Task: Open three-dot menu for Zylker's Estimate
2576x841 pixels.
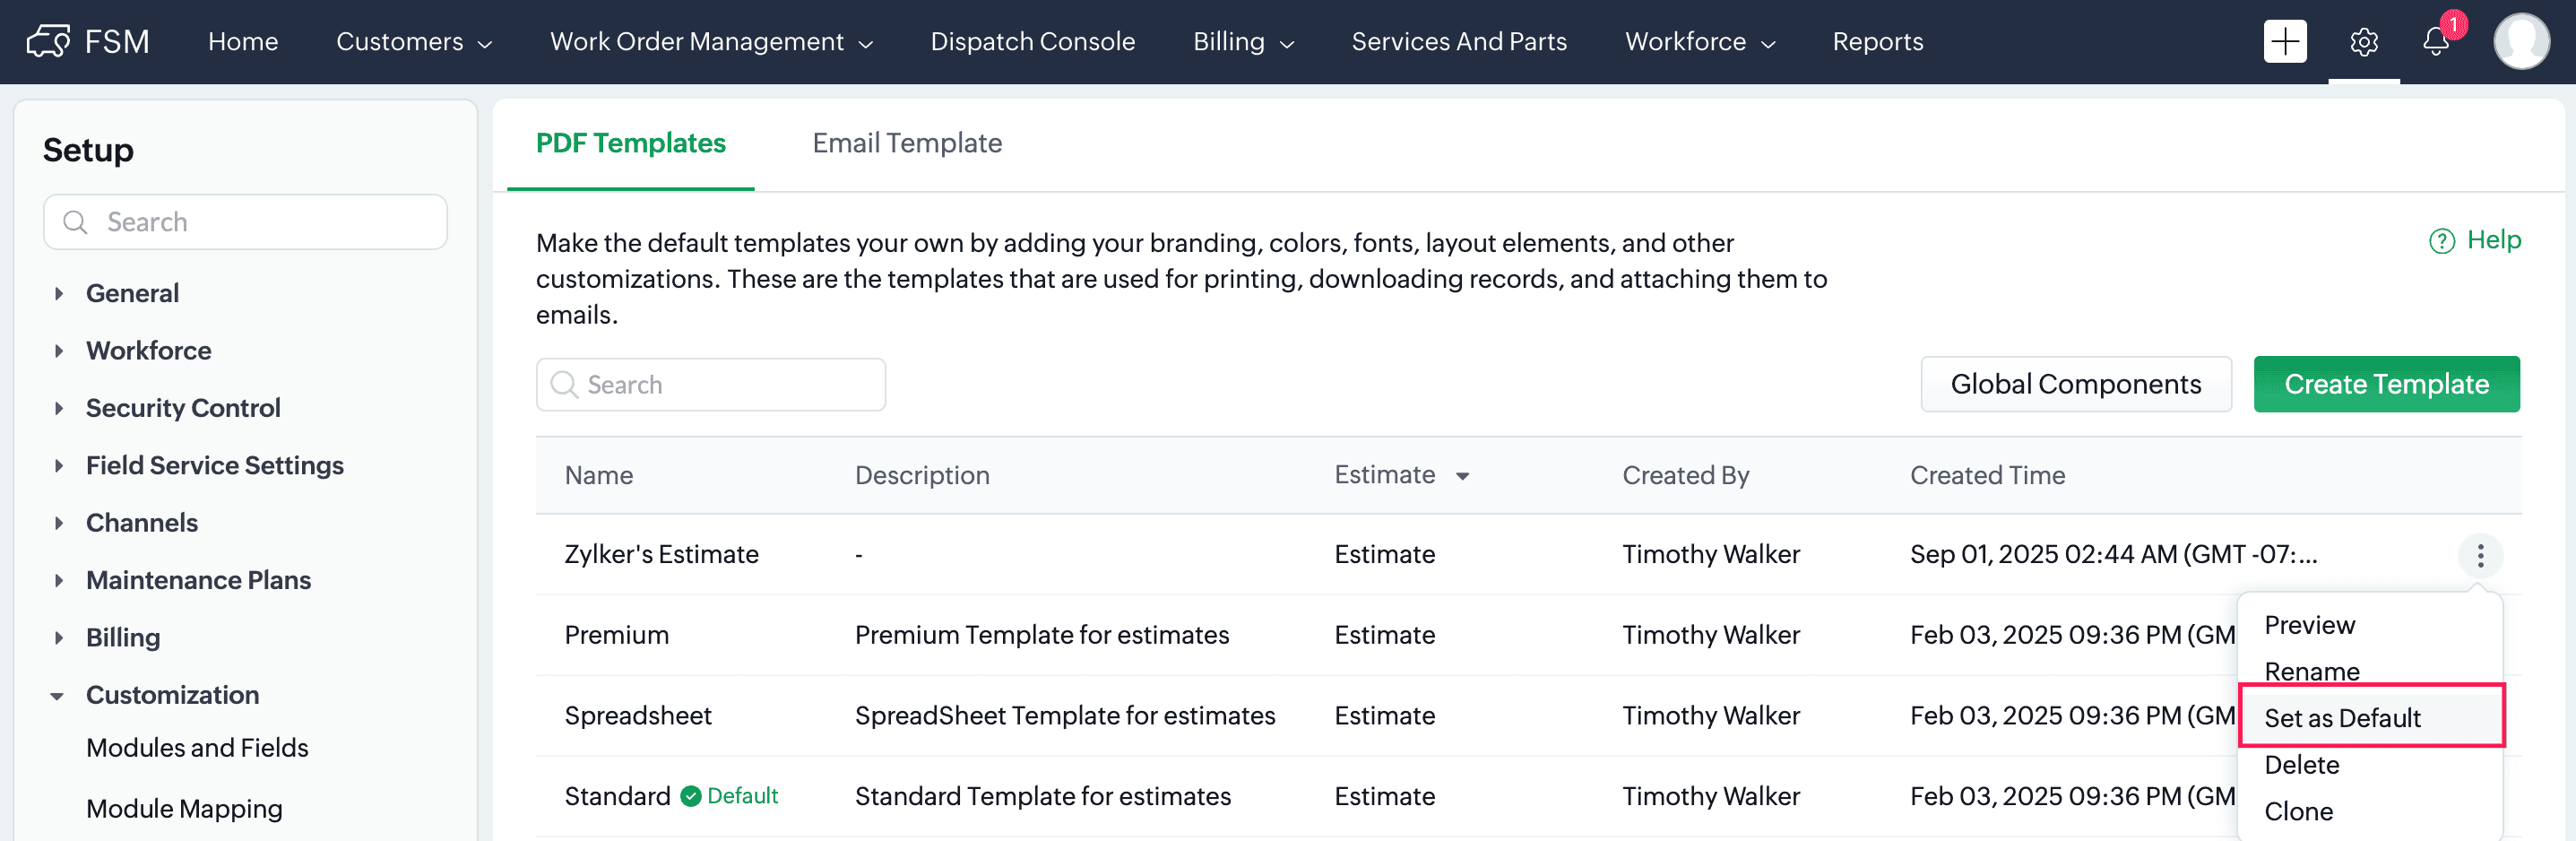Action: tap(2480, 555)
